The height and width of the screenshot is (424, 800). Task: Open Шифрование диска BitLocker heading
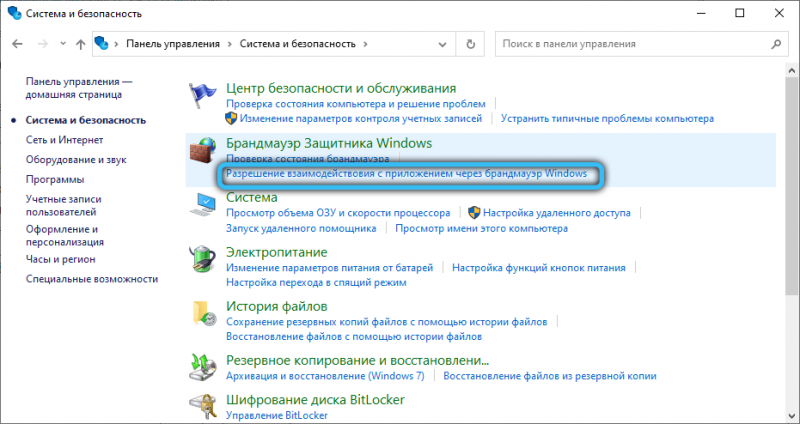pyautogui.click(x=315, y=399)
